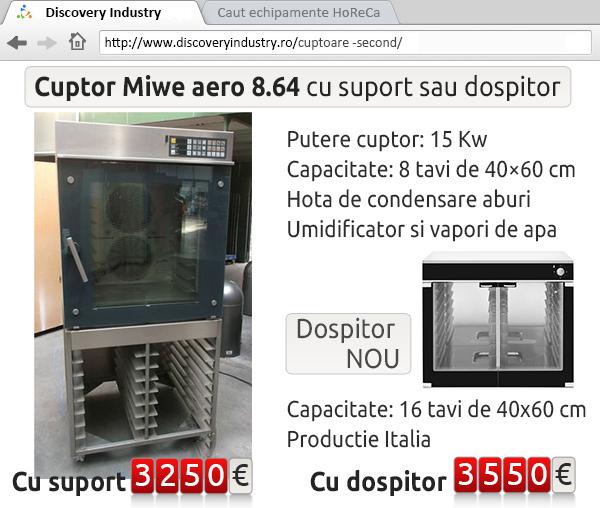Viewport: 600px width, 508px height.
Task: Click the browser forward arrow
Action: 47,43
